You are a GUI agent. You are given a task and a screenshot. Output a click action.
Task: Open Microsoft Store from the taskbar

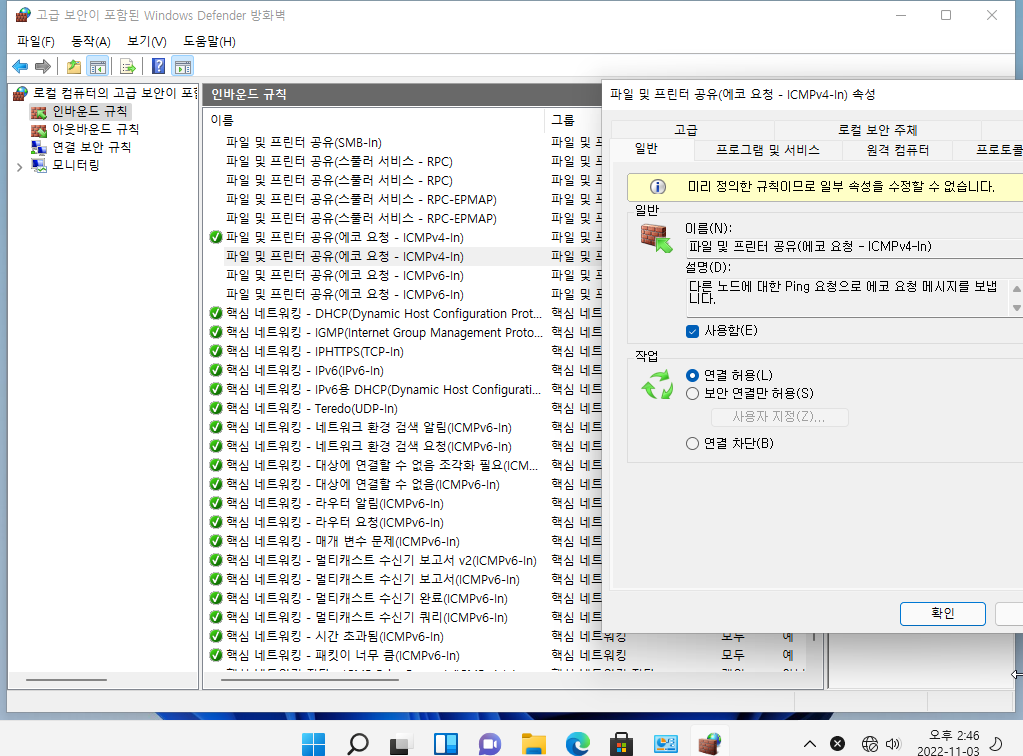(x=622, y=744)
